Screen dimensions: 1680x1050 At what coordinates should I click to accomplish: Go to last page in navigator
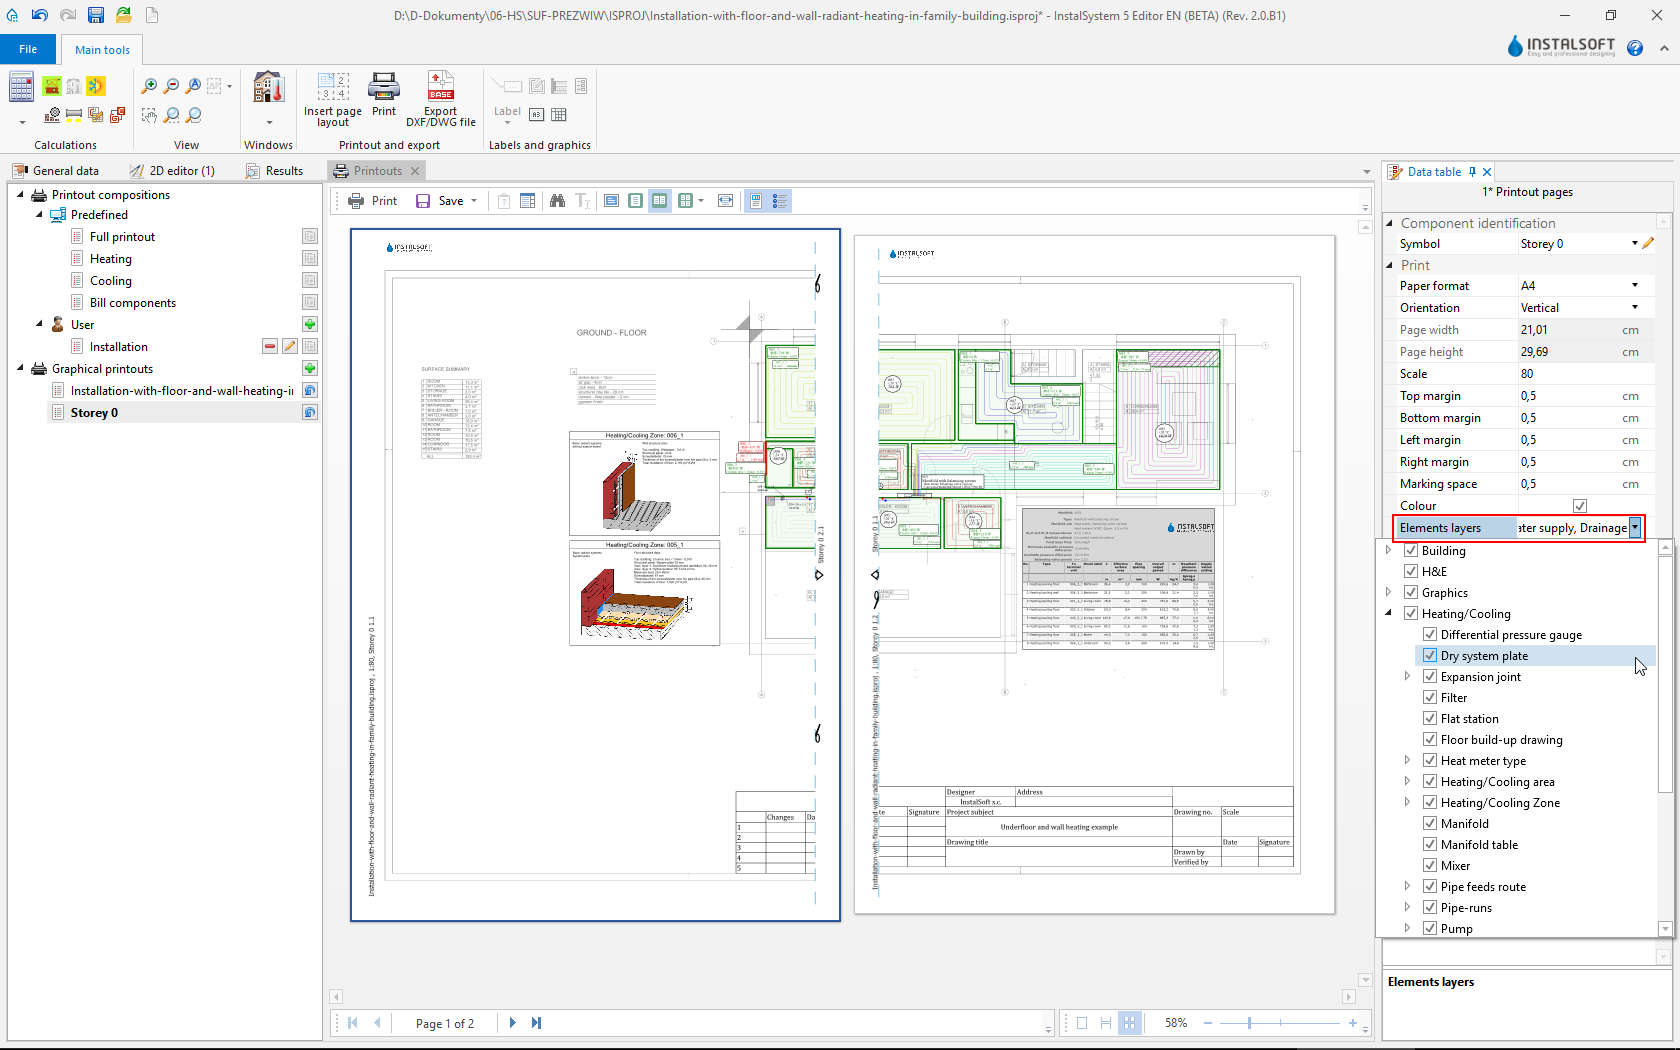click(x=537, y=1023)
